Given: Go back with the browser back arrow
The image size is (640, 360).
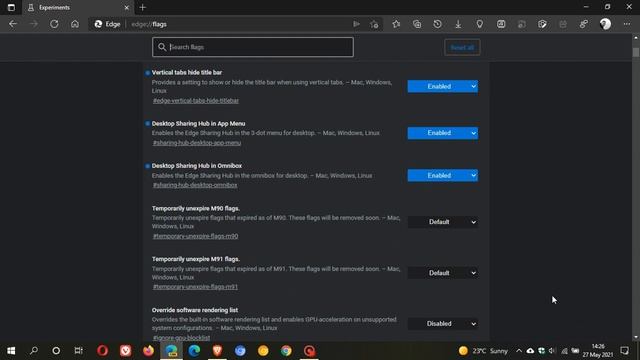Looking at the screenshot, I should pos(13,24).
